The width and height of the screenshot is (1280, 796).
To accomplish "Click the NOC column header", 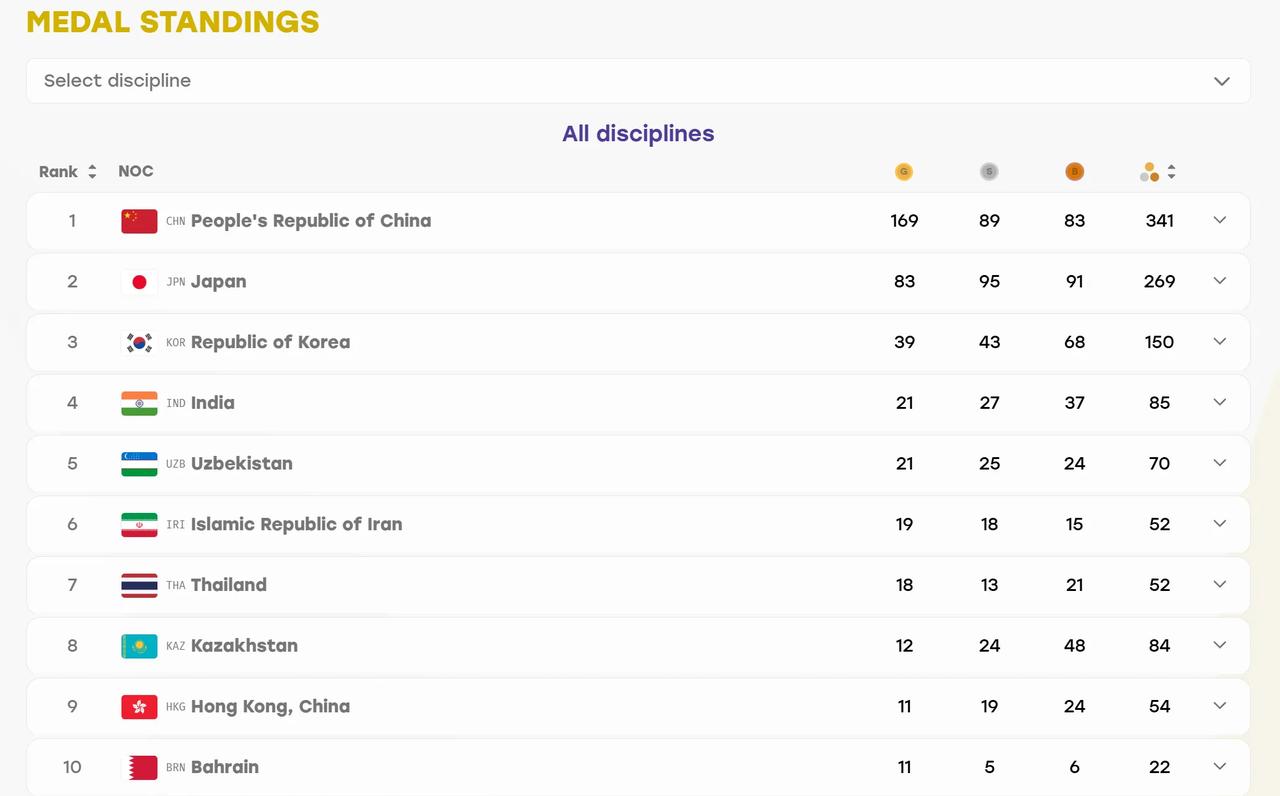I will pos(136,171).
